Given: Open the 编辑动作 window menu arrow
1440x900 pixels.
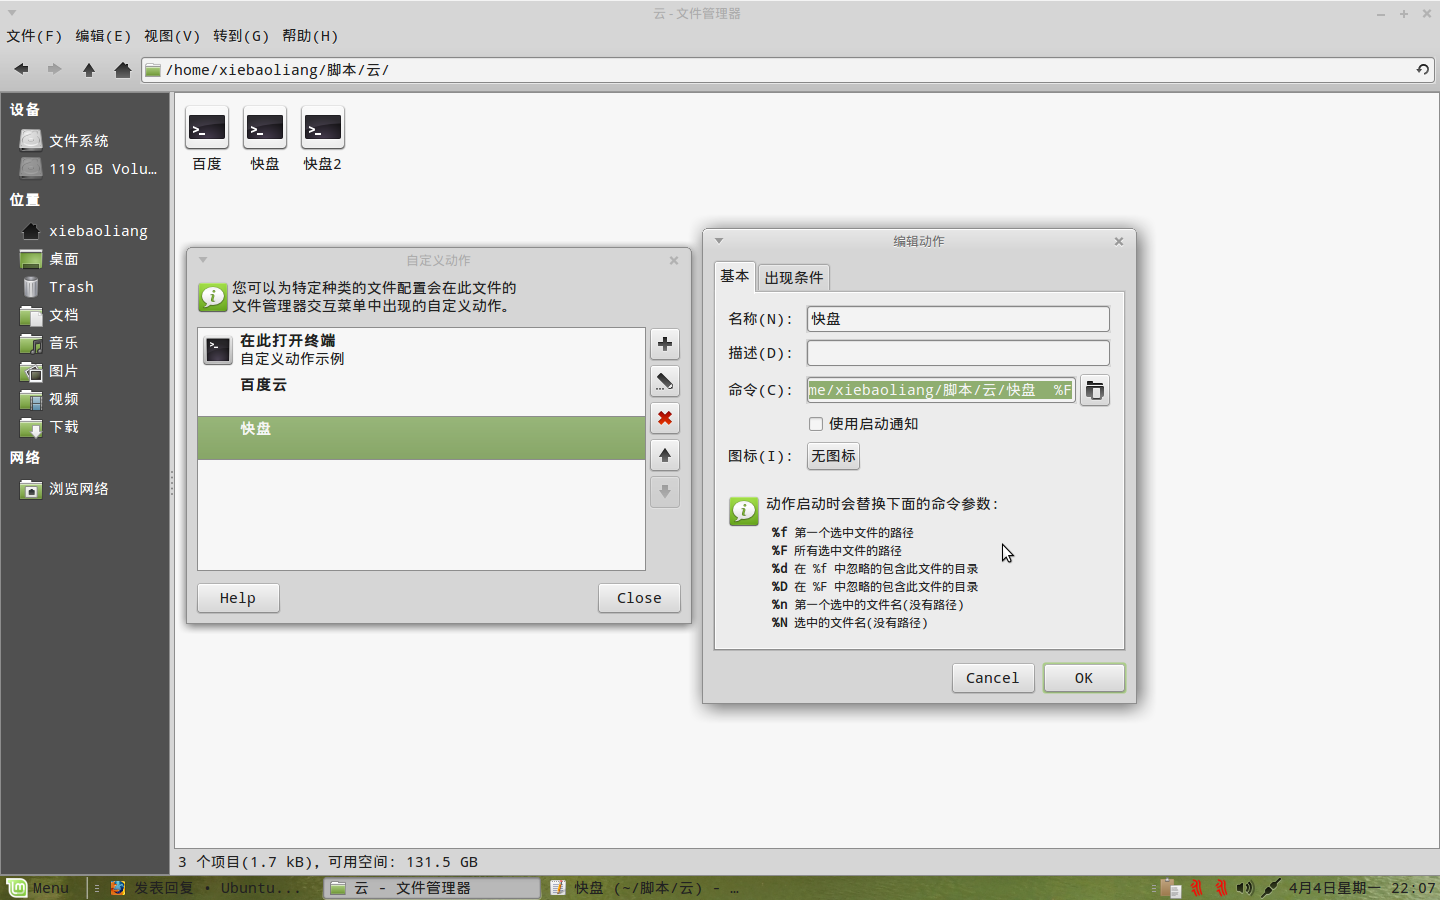Looking at the screenshot, I should pyautogui.click(x=719, y=241).
